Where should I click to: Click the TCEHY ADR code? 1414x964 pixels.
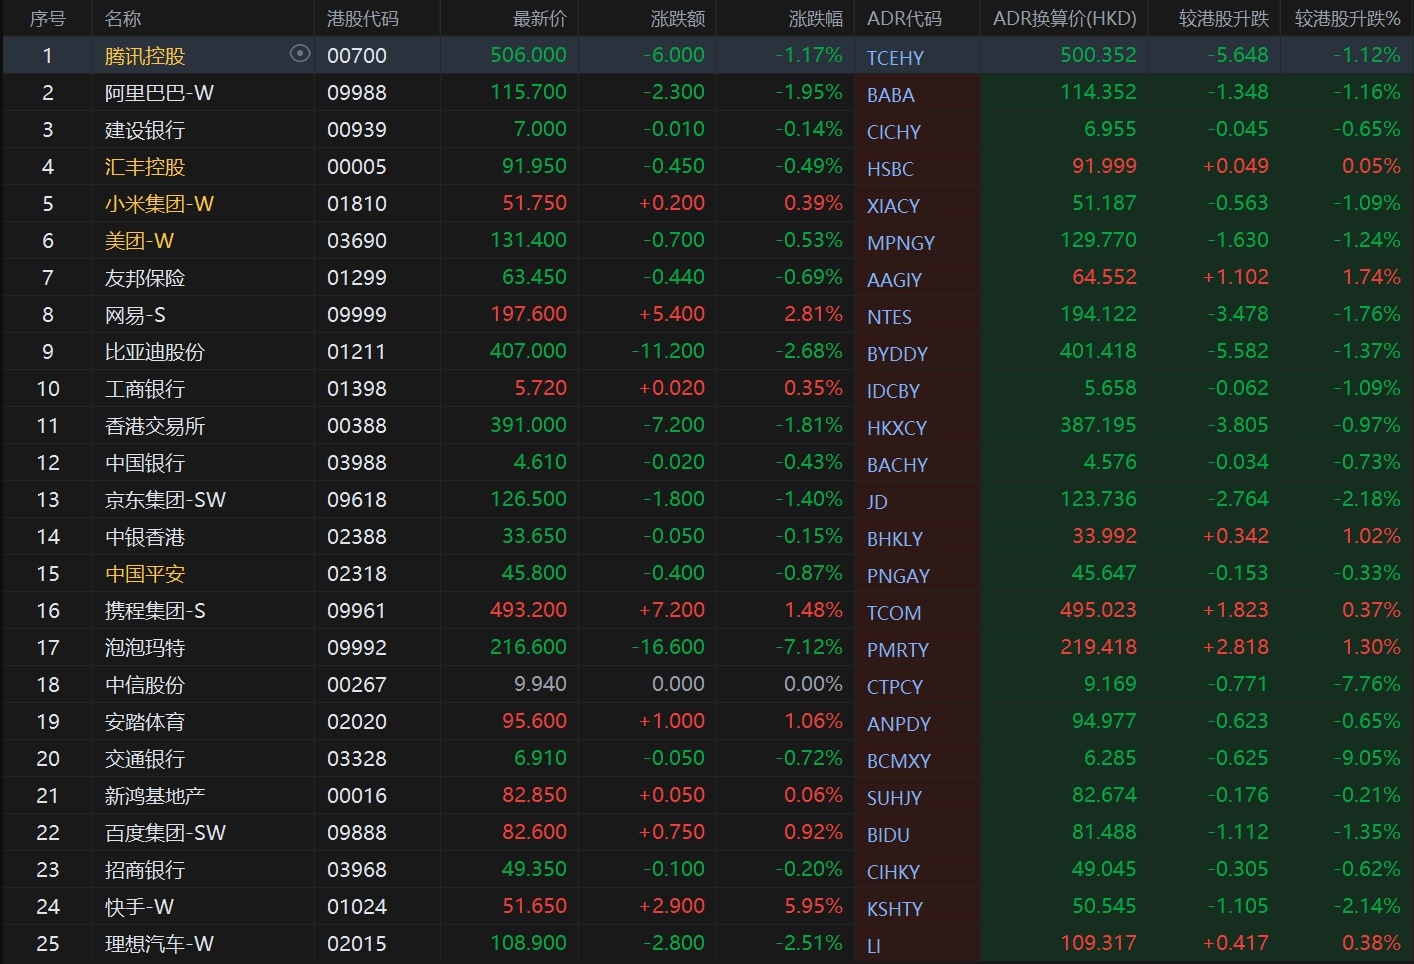895,58
